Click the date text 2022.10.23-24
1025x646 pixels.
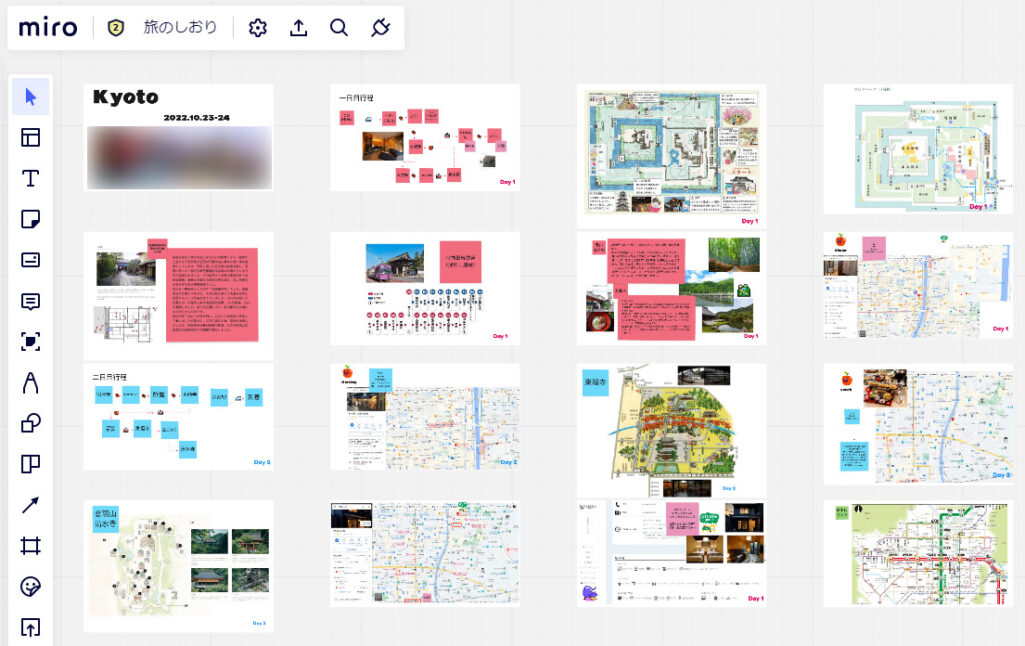(x=197, y=118)
